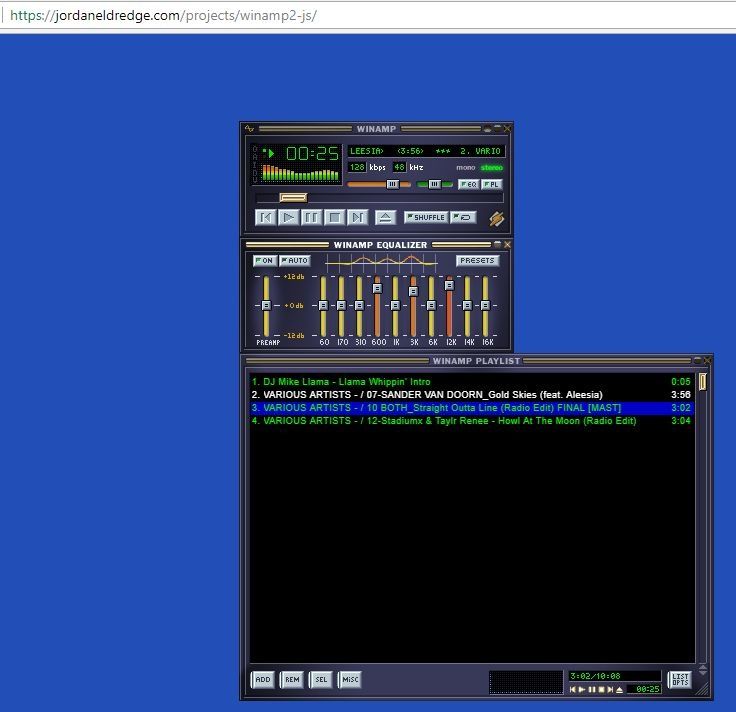Click the Eject open-file button in main window
The height and width of the screenshot is (712, 736).
pyautogui.click(x=385, y=217)
